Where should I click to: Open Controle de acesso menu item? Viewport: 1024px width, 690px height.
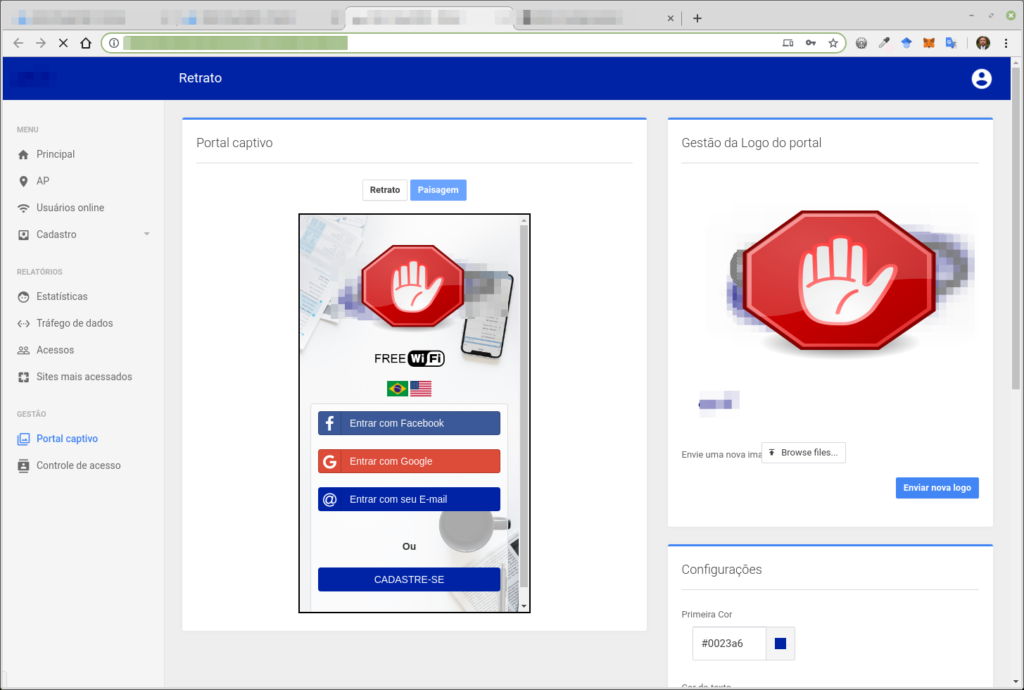tap(78, 466)
